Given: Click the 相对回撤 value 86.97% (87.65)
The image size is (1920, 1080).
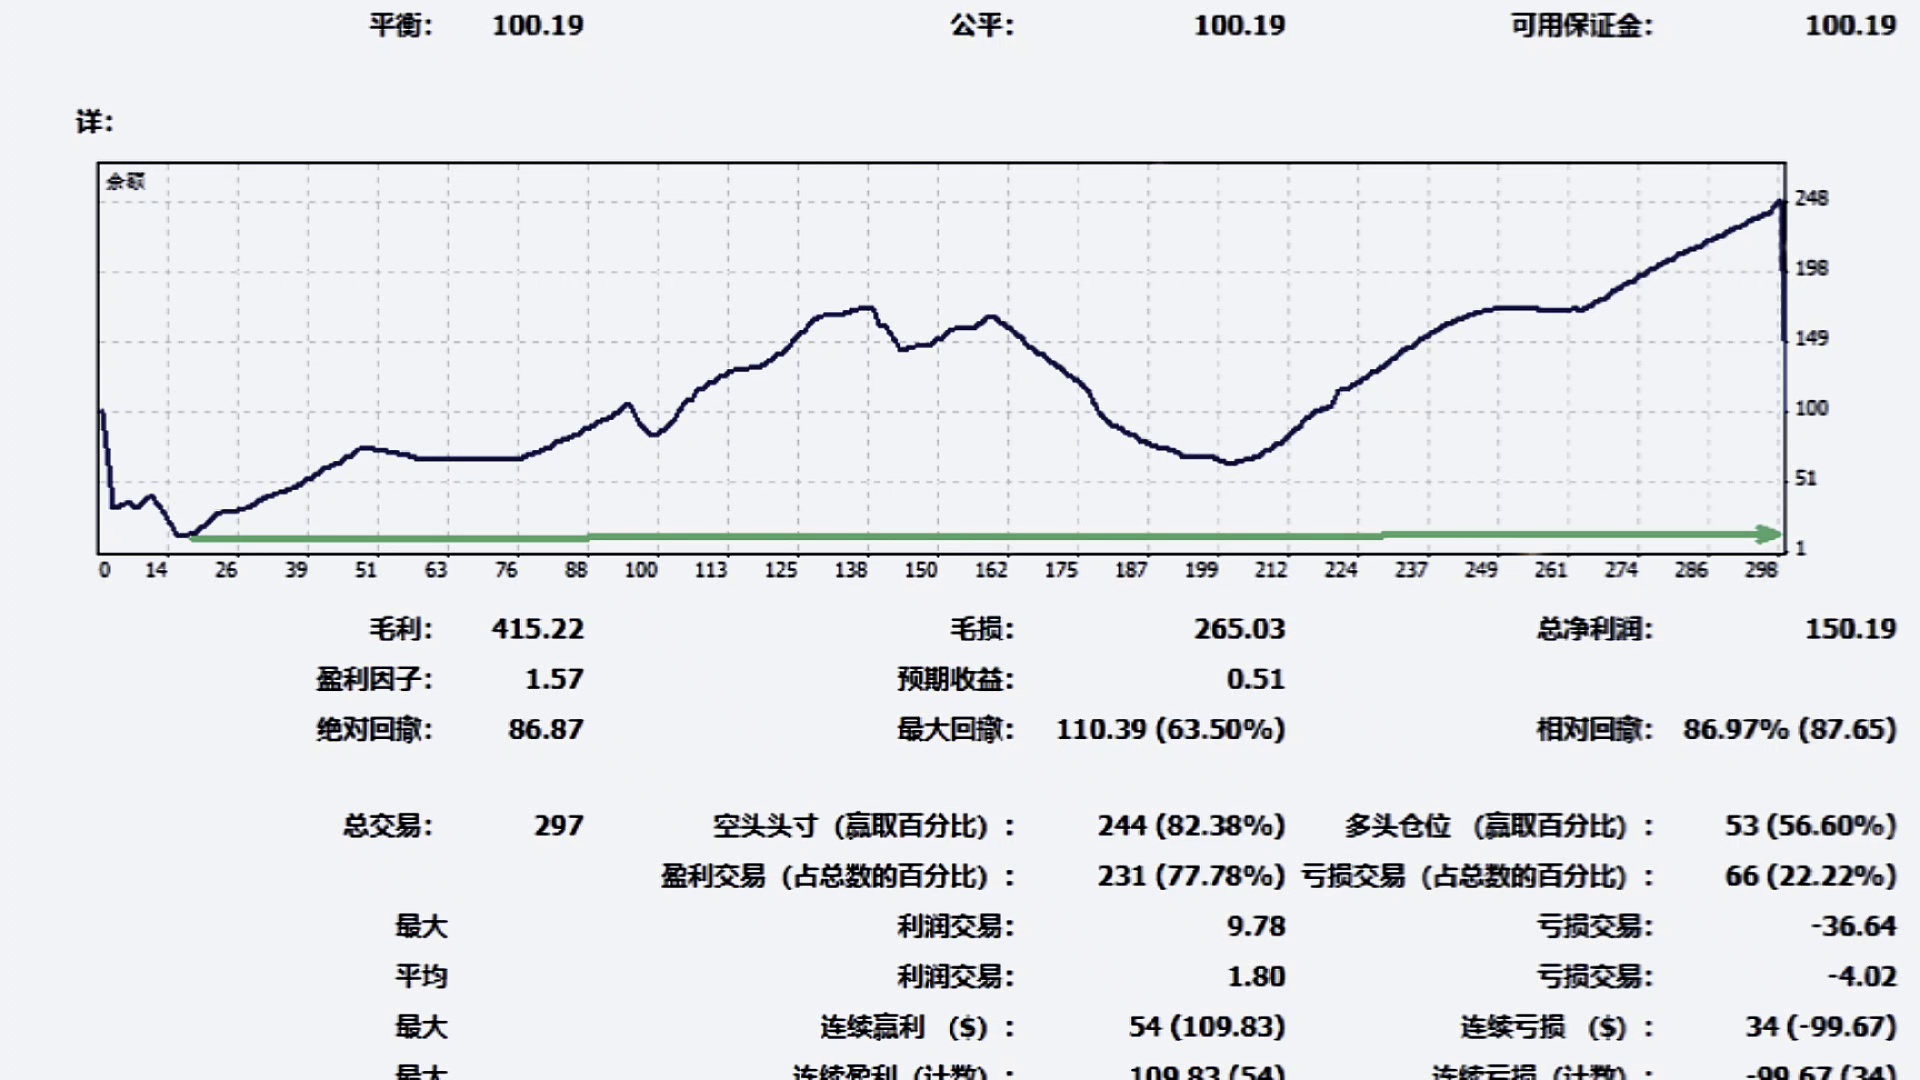Looking at the screenshot, I should coord(1789,730).
